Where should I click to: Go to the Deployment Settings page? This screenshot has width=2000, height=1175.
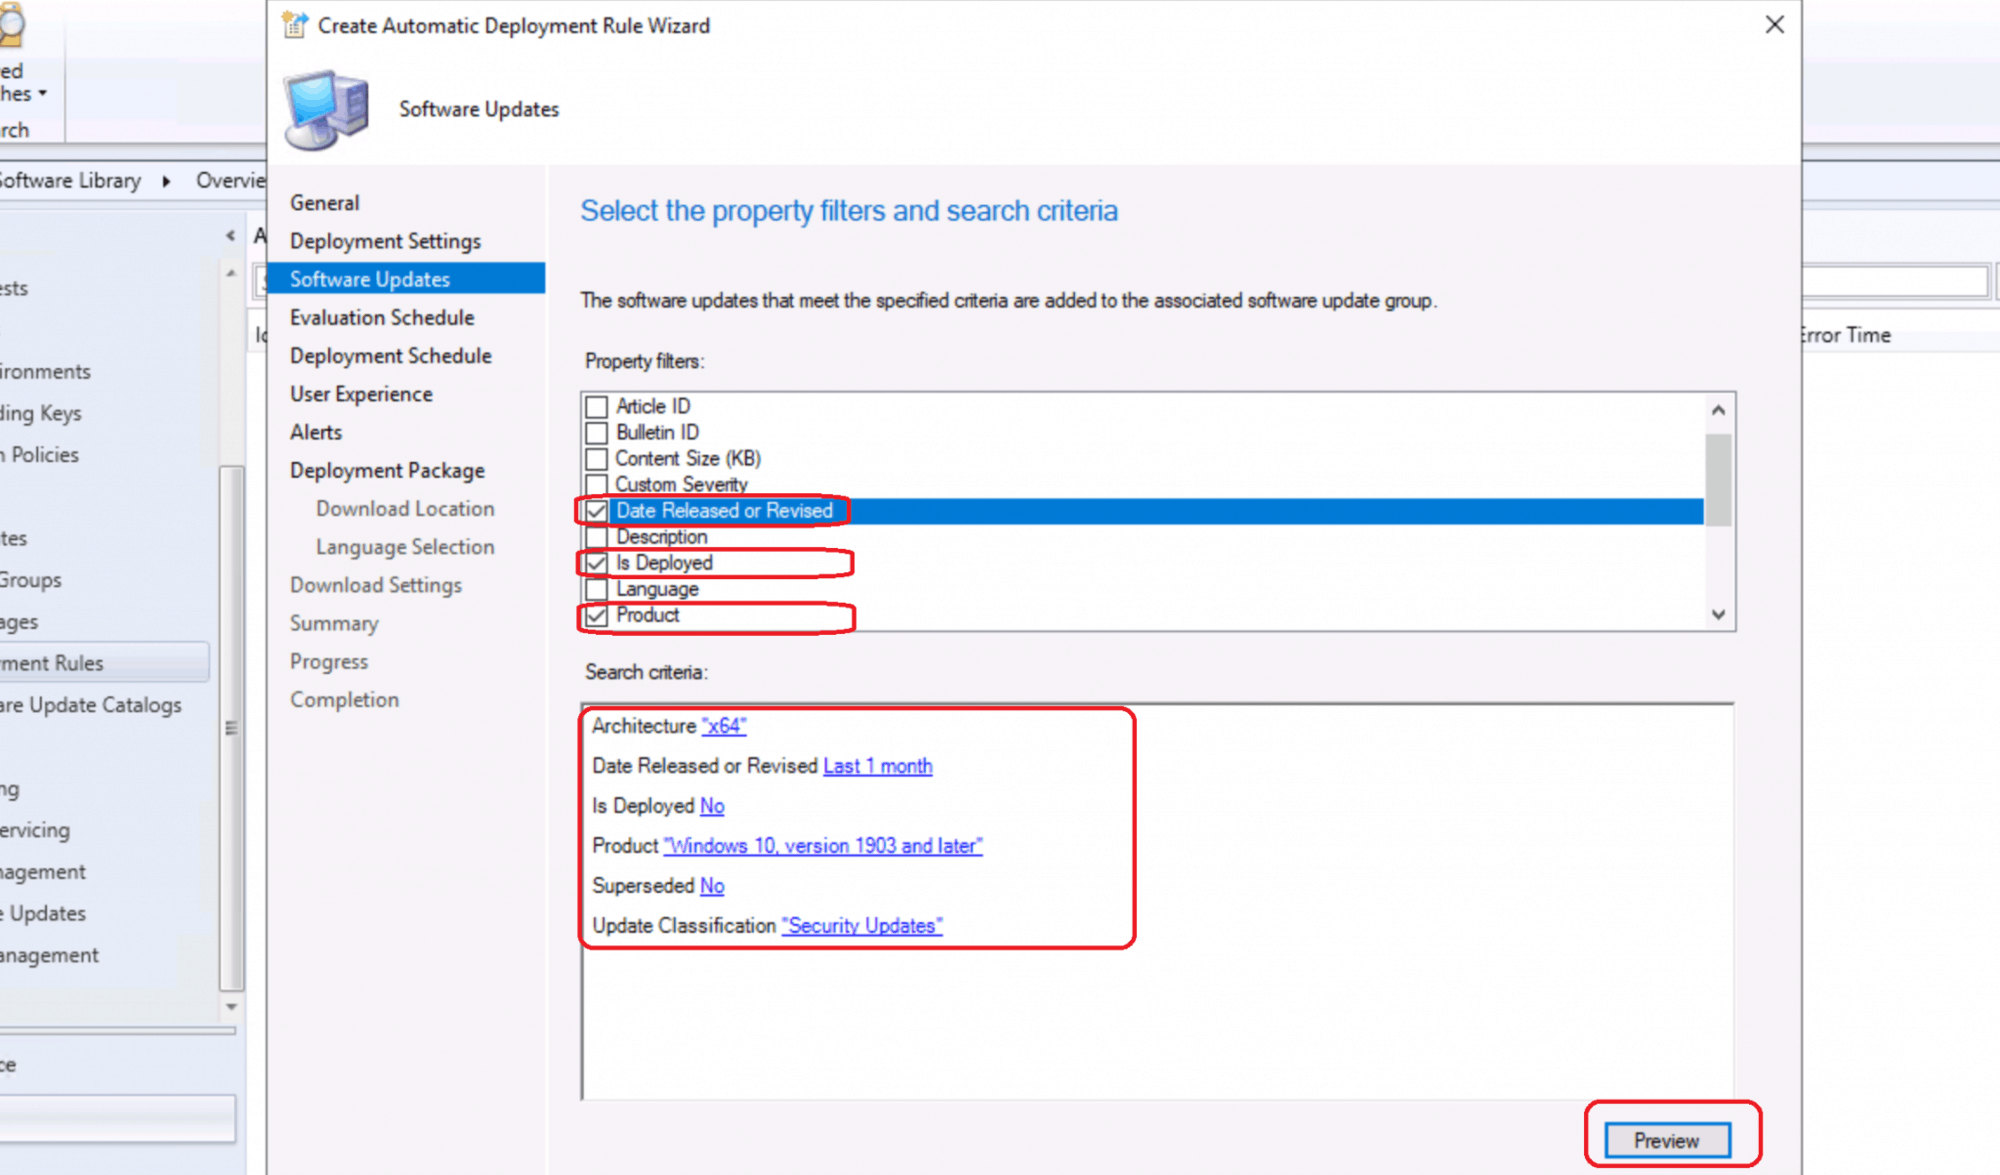(x=385, y=241)
